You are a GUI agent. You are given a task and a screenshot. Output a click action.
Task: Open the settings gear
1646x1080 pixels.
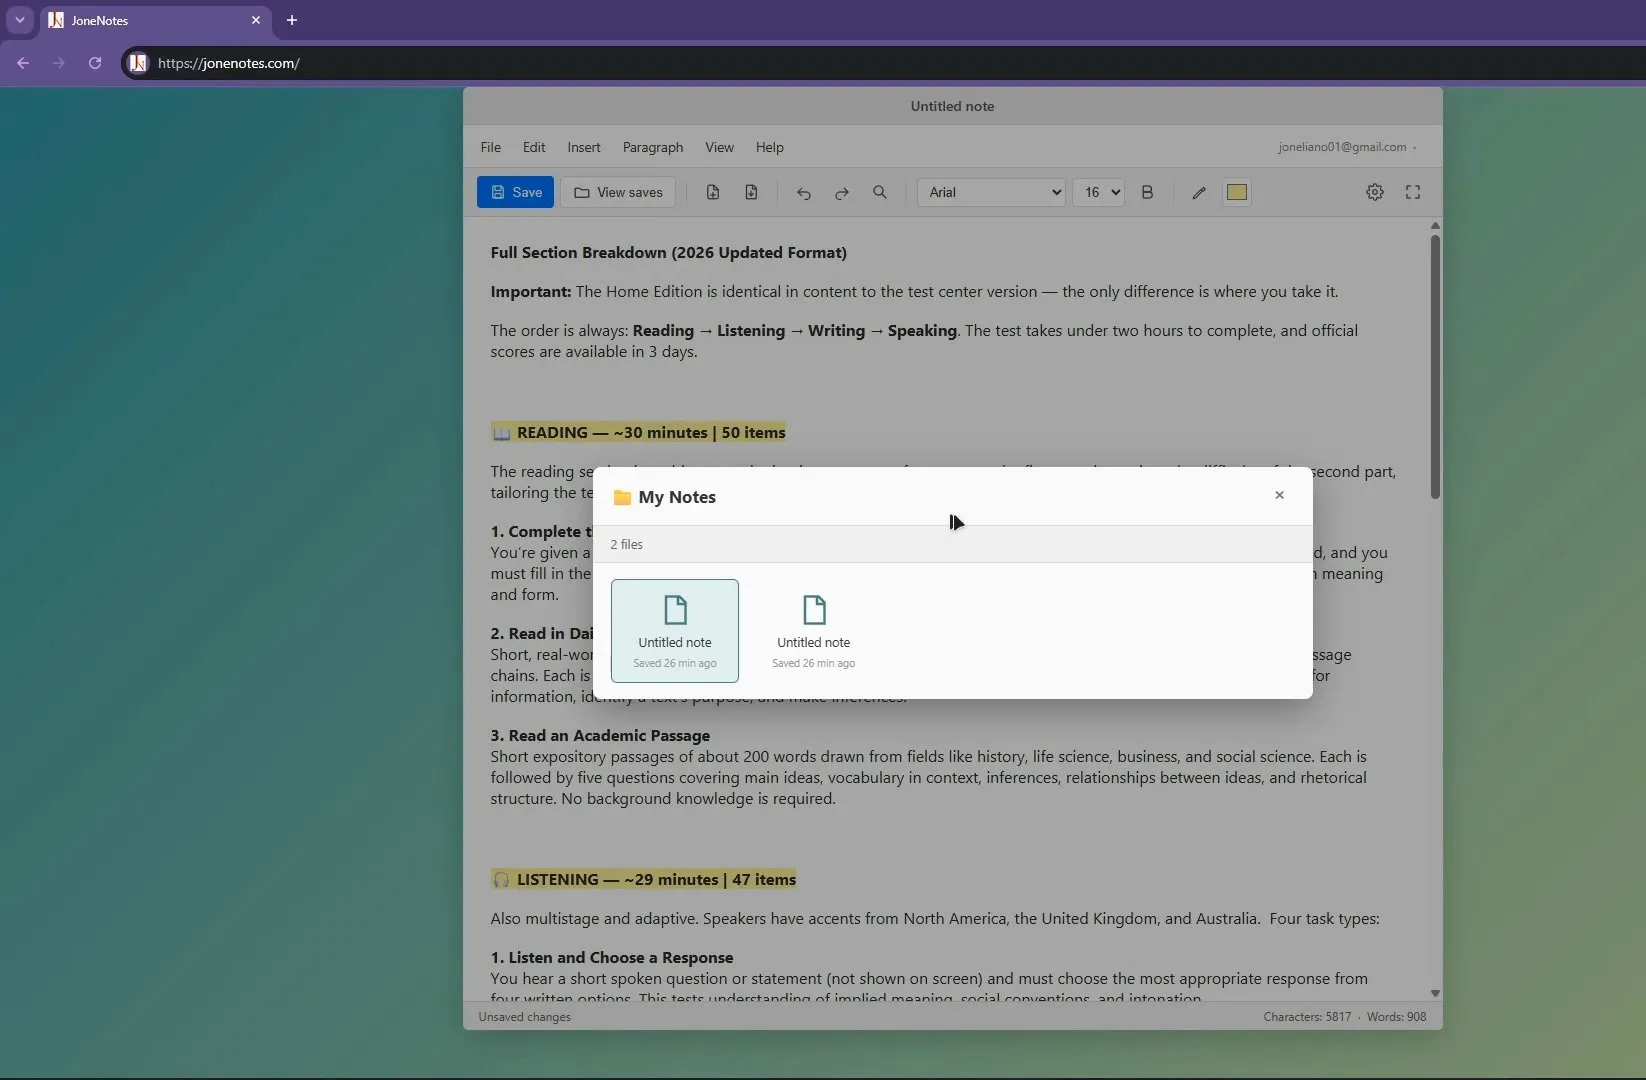pyautogui.click(x=1375, y=192)
